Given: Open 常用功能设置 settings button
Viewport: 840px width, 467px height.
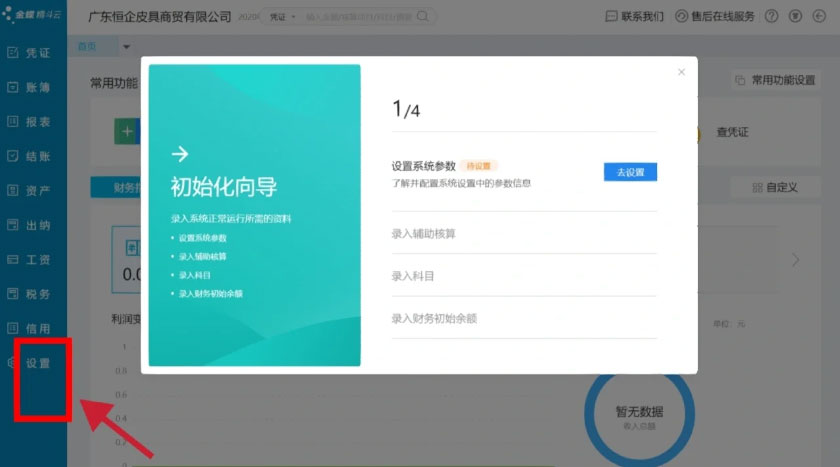Looking at the screenshot, I should pos(776,80).
